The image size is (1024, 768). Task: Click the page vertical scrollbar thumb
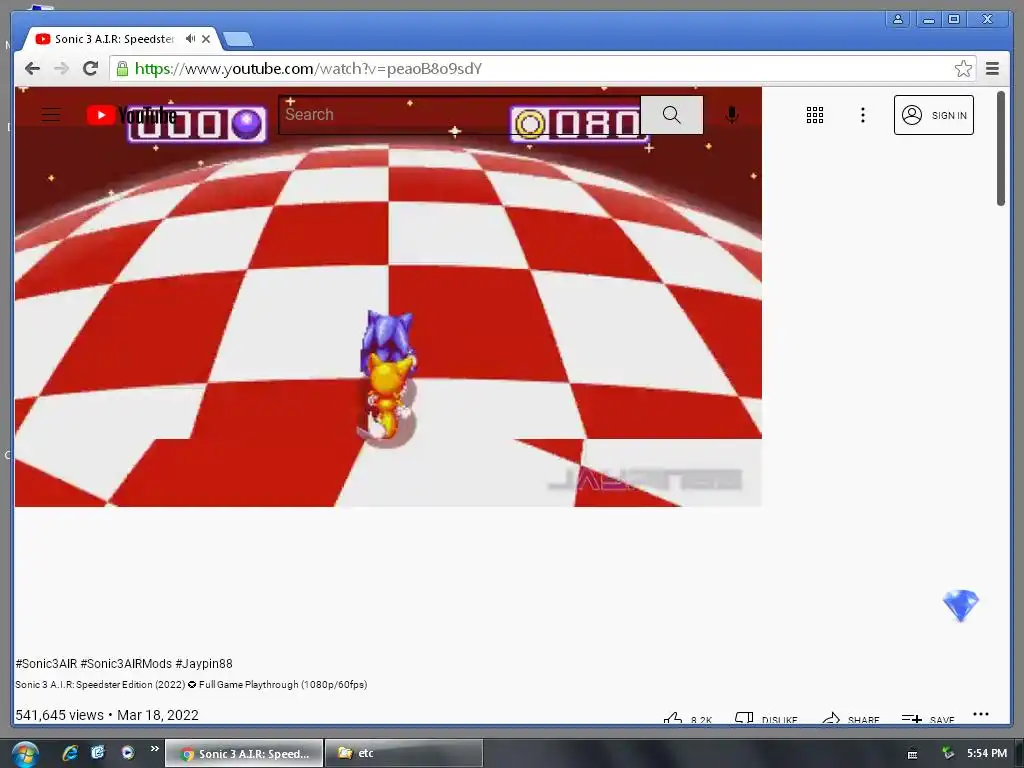point(1000,148)
